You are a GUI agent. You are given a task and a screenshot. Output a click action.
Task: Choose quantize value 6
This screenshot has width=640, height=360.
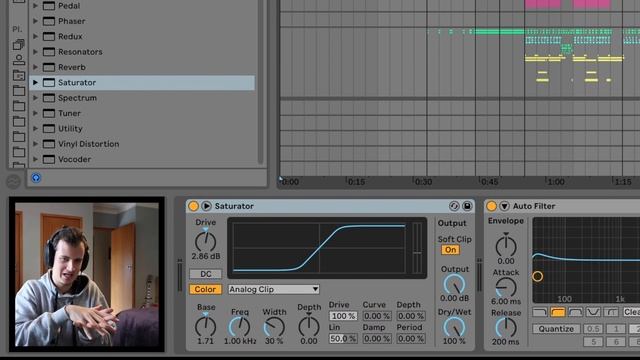click(x=616, y=342)
